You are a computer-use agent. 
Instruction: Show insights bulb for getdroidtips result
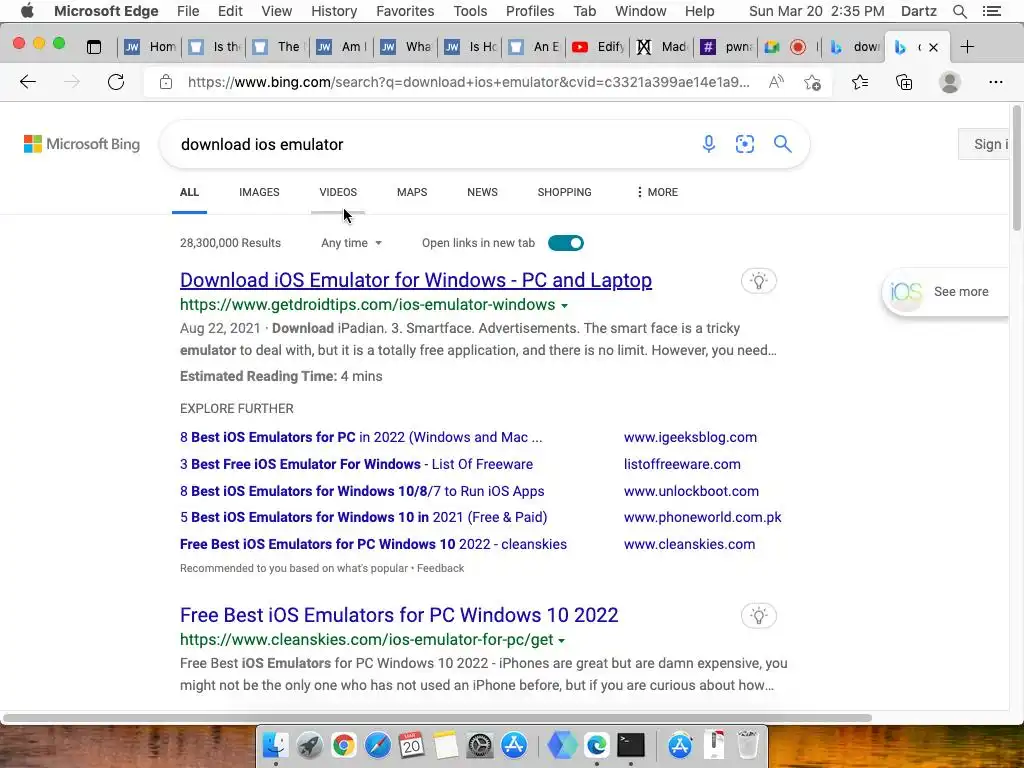758,281
